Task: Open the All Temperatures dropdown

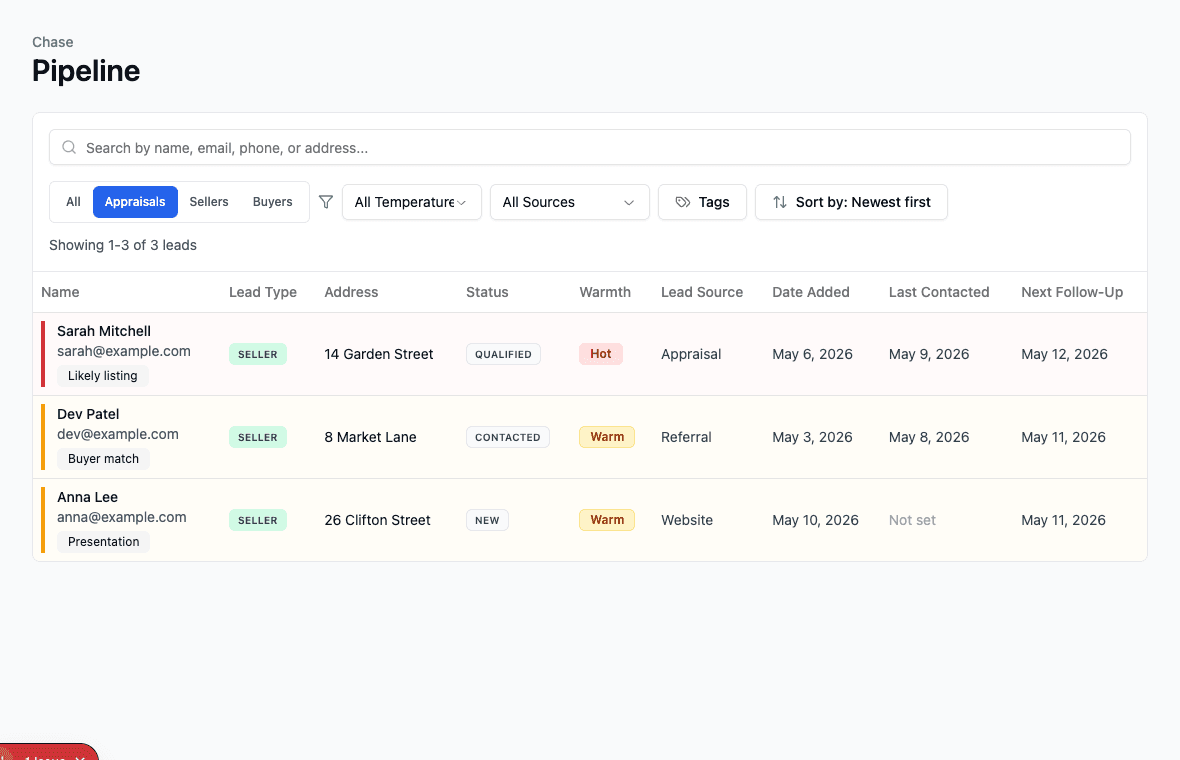Action: point(412,202)
